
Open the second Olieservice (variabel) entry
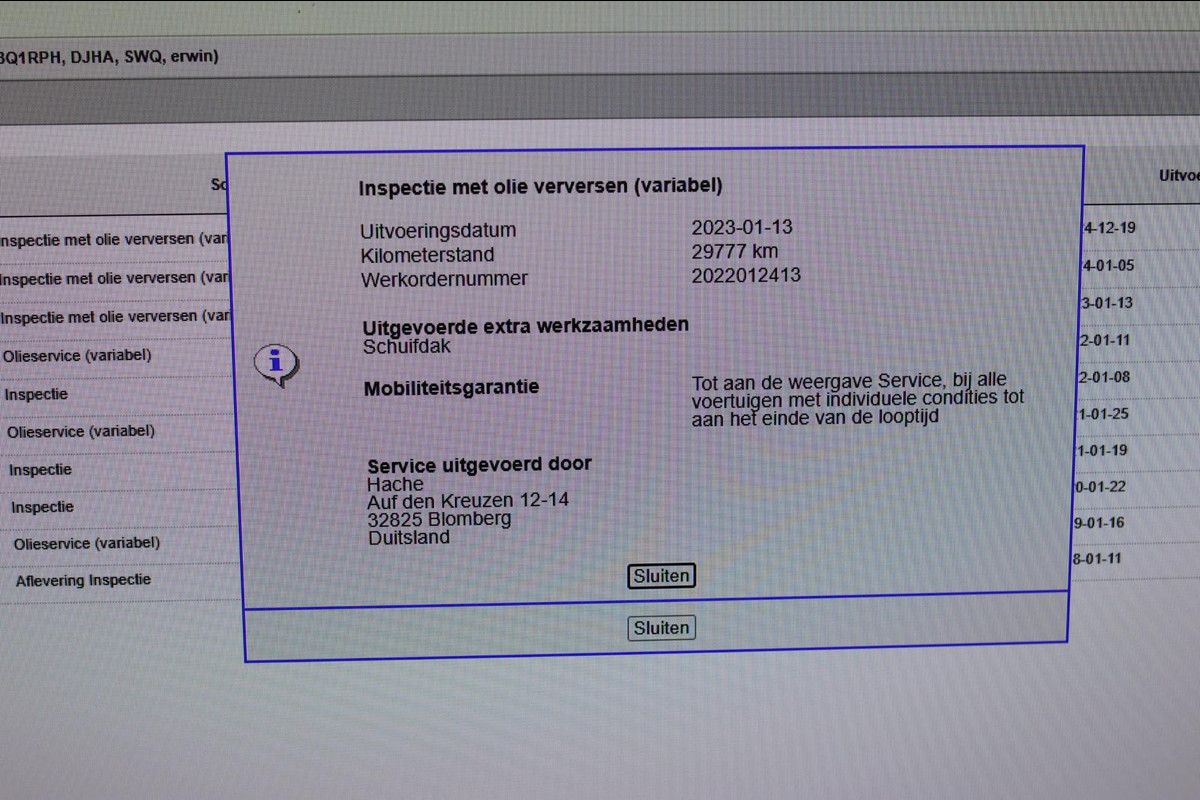81,431
